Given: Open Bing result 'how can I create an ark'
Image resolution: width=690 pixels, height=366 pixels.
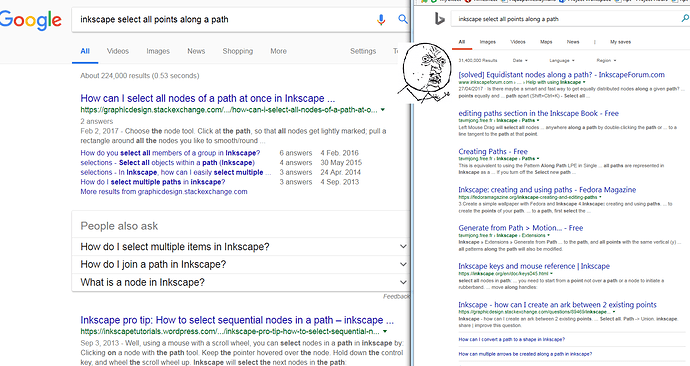Looking at the screenshot, I should [x=557, y=304].
